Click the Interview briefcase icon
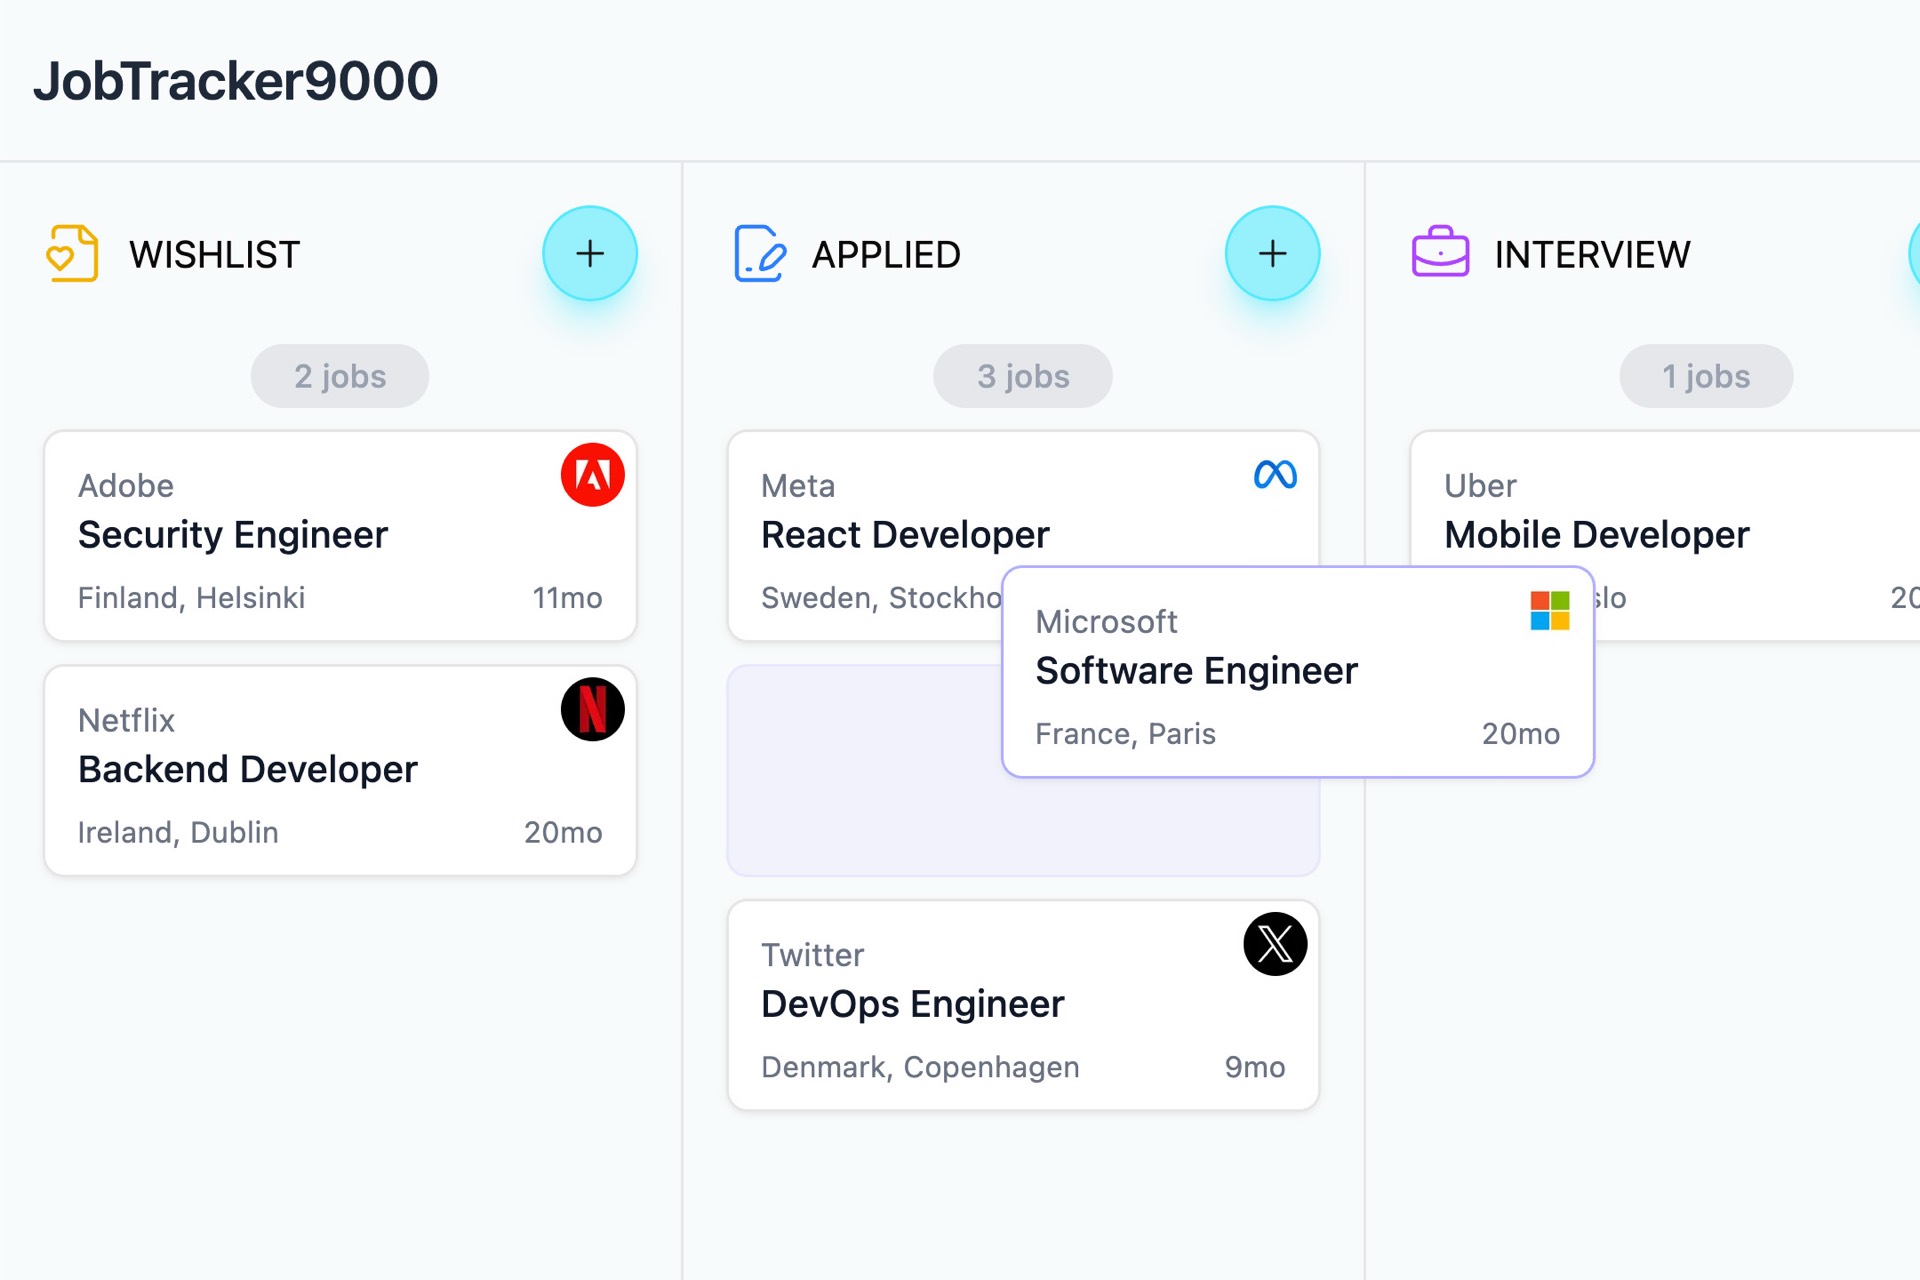The height and width of the screenshot is (1280, 1920). pos(1440,252)
